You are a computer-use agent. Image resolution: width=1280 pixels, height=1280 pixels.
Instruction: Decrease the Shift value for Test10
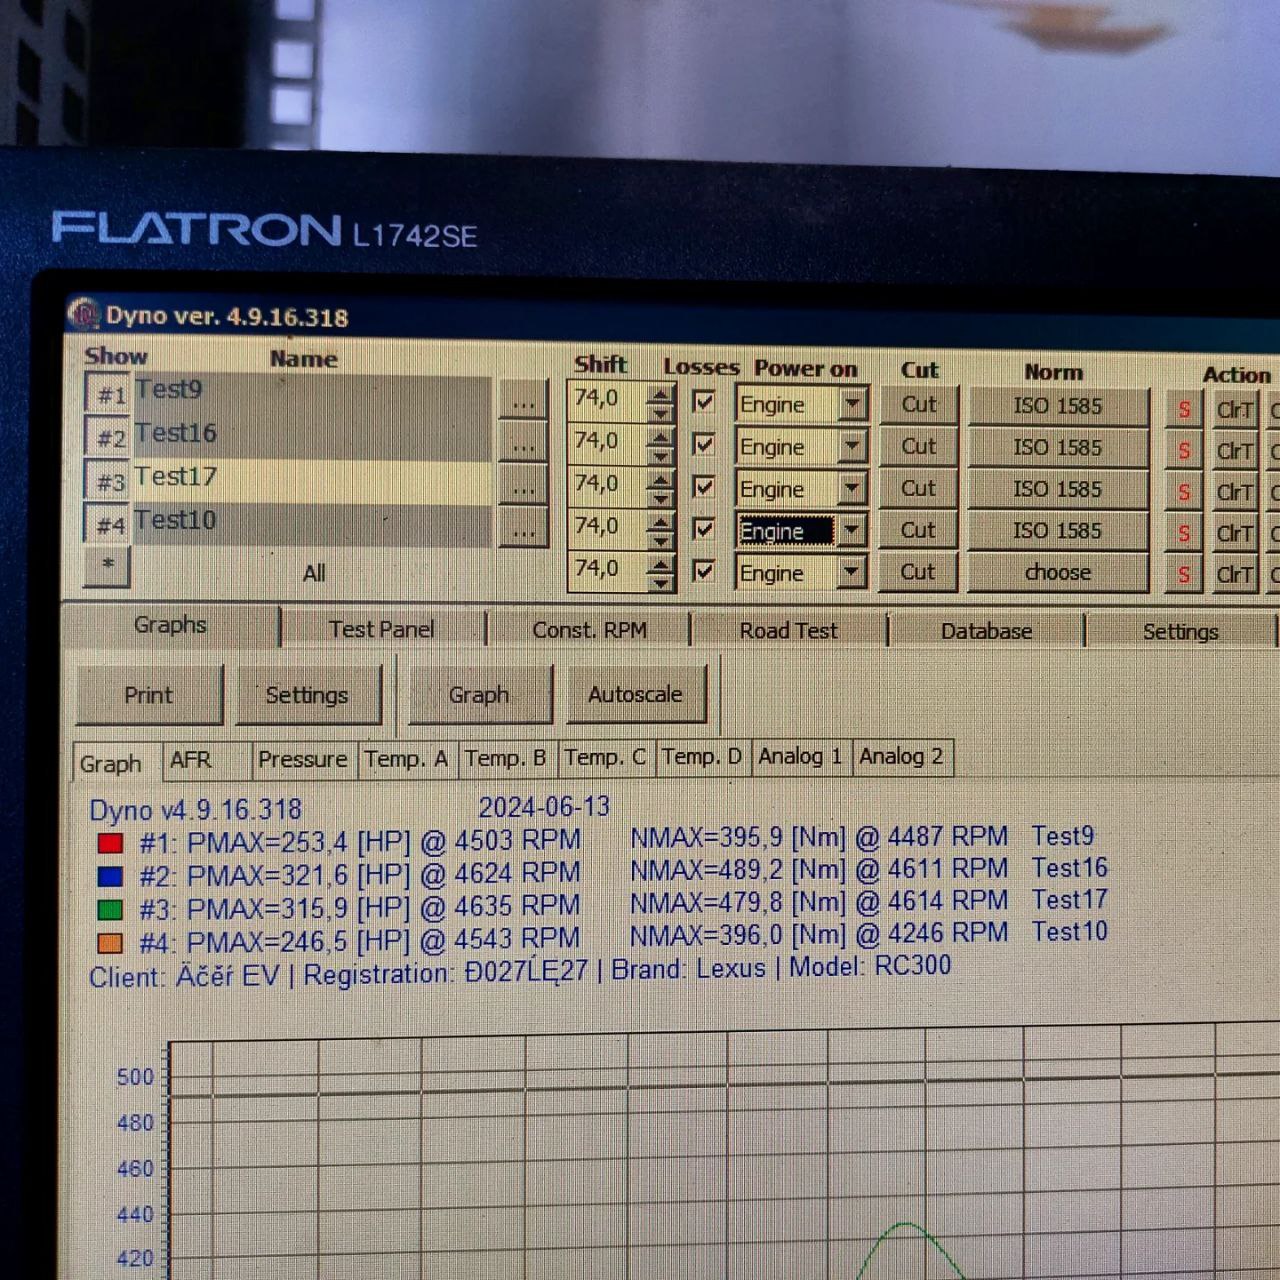coord(659,541)
